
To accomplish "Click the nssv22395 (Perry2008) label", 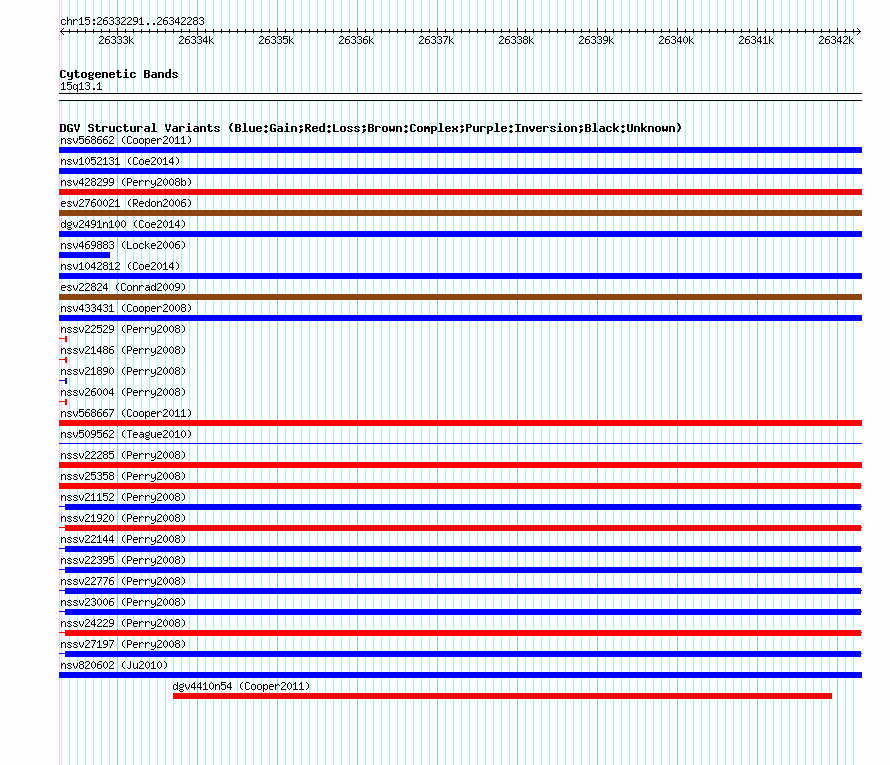I will pyautogui.click(x=123, y=560).
